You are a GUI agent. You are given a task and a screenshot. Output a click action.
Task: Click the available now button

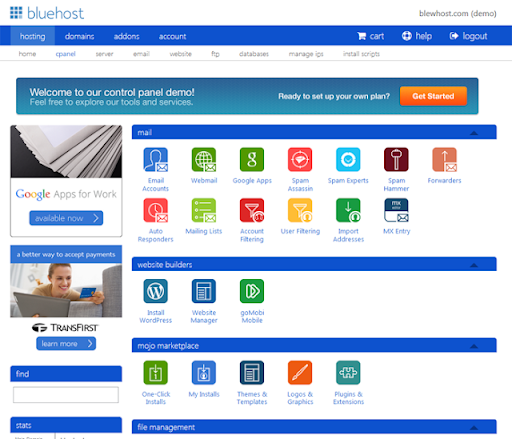(x=66, y=218)
